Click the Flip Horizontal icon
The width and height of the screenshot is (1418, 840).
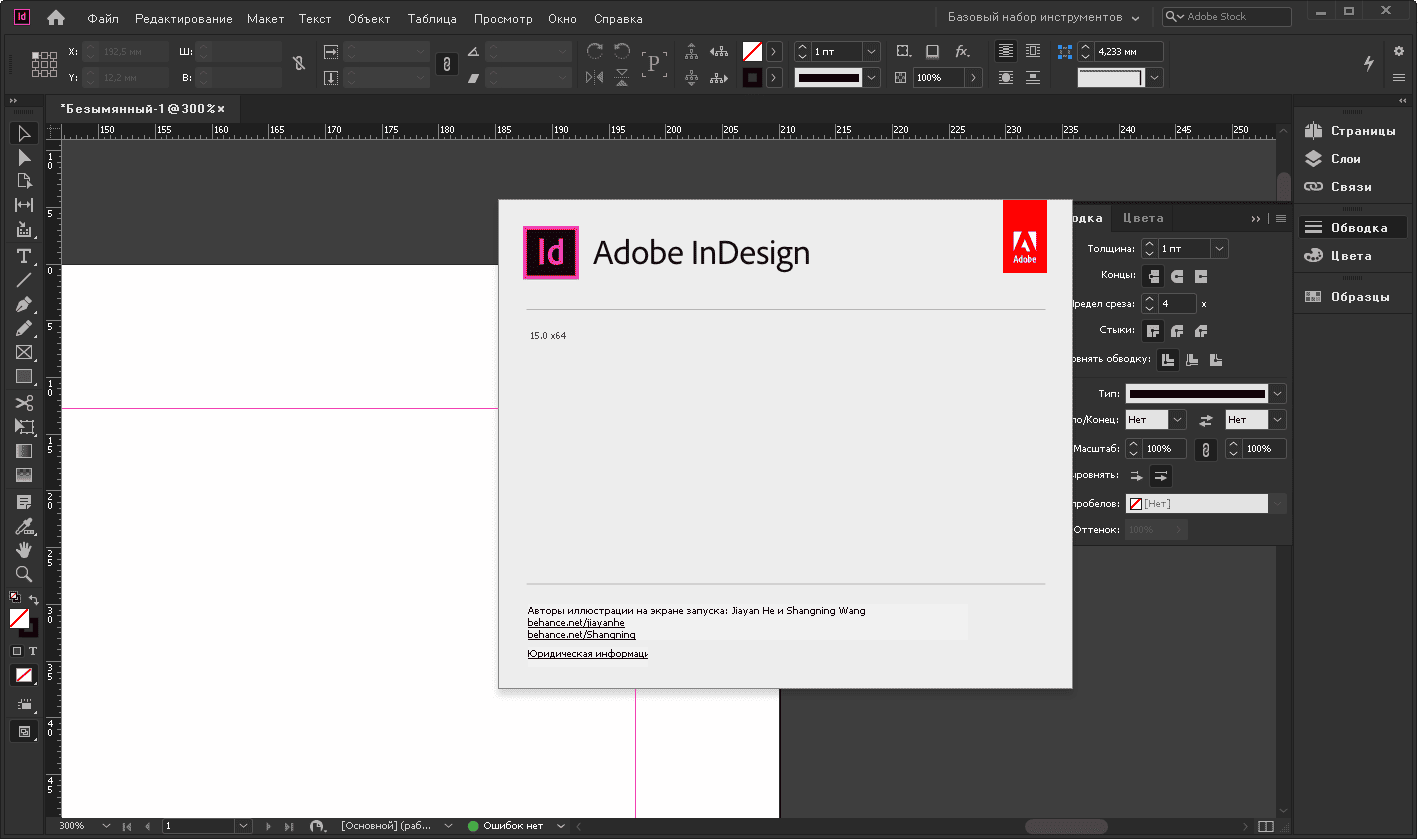(x=595, y=77)
